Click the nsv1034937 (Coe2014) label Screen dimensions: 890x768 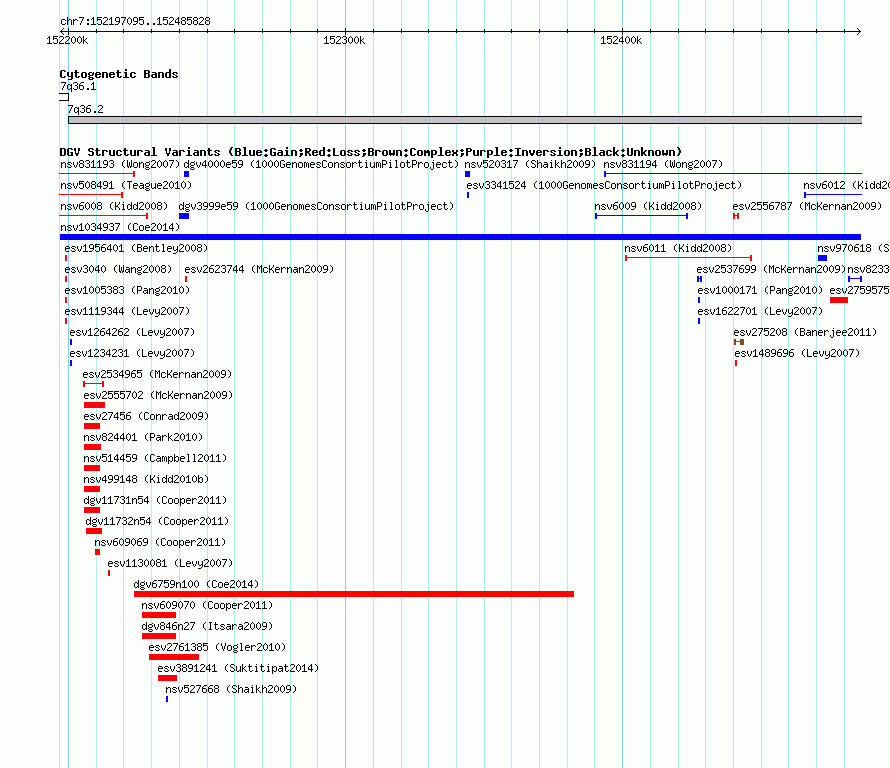click(x=120, y=227)
